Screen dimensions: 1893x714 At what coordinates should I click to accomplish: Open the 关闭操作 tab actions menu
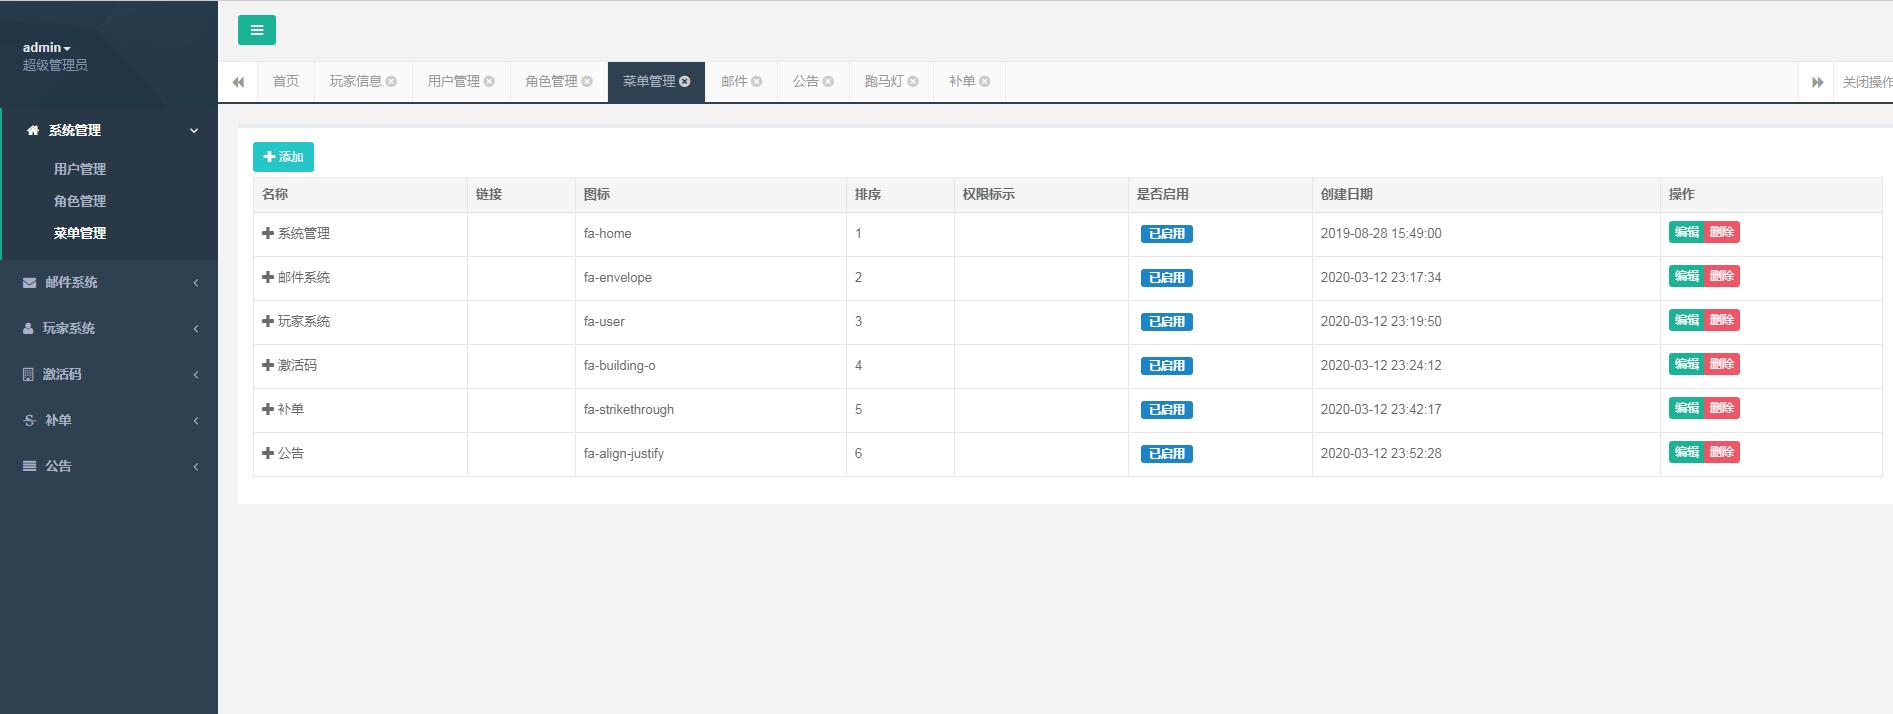pyautogui.click(x=1866, y=82)
